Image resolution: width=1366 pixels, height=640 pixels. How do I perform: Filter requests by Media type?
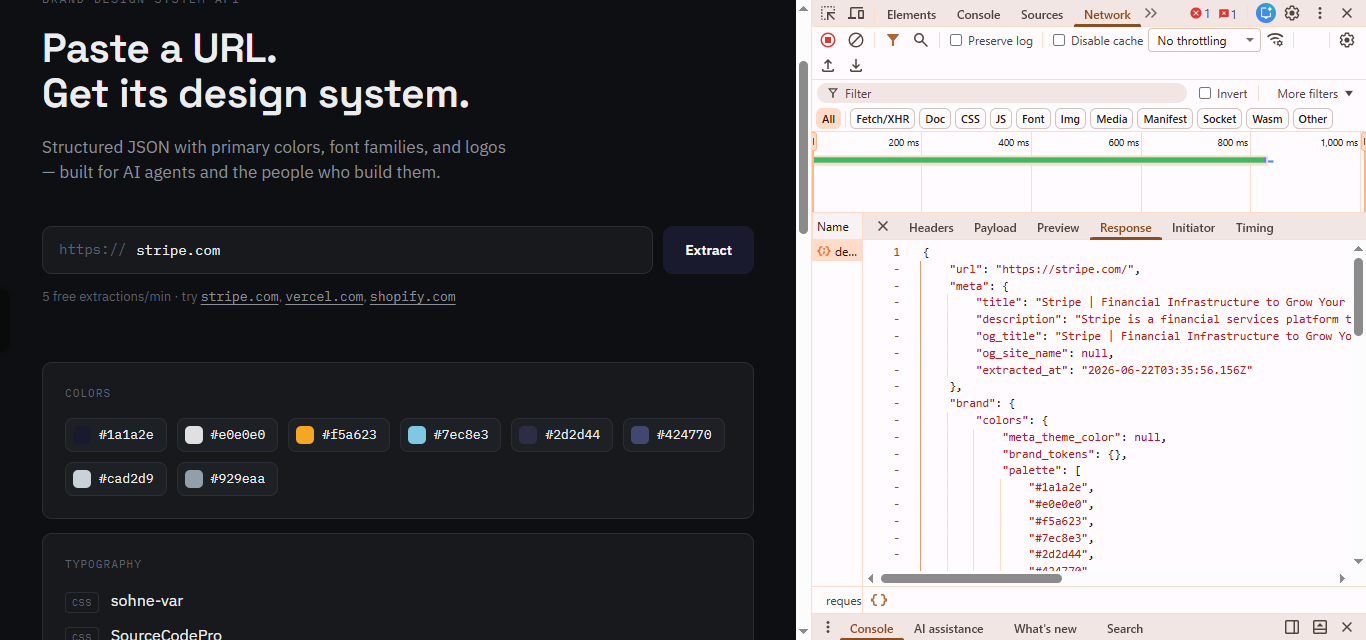coord(1112,119)
